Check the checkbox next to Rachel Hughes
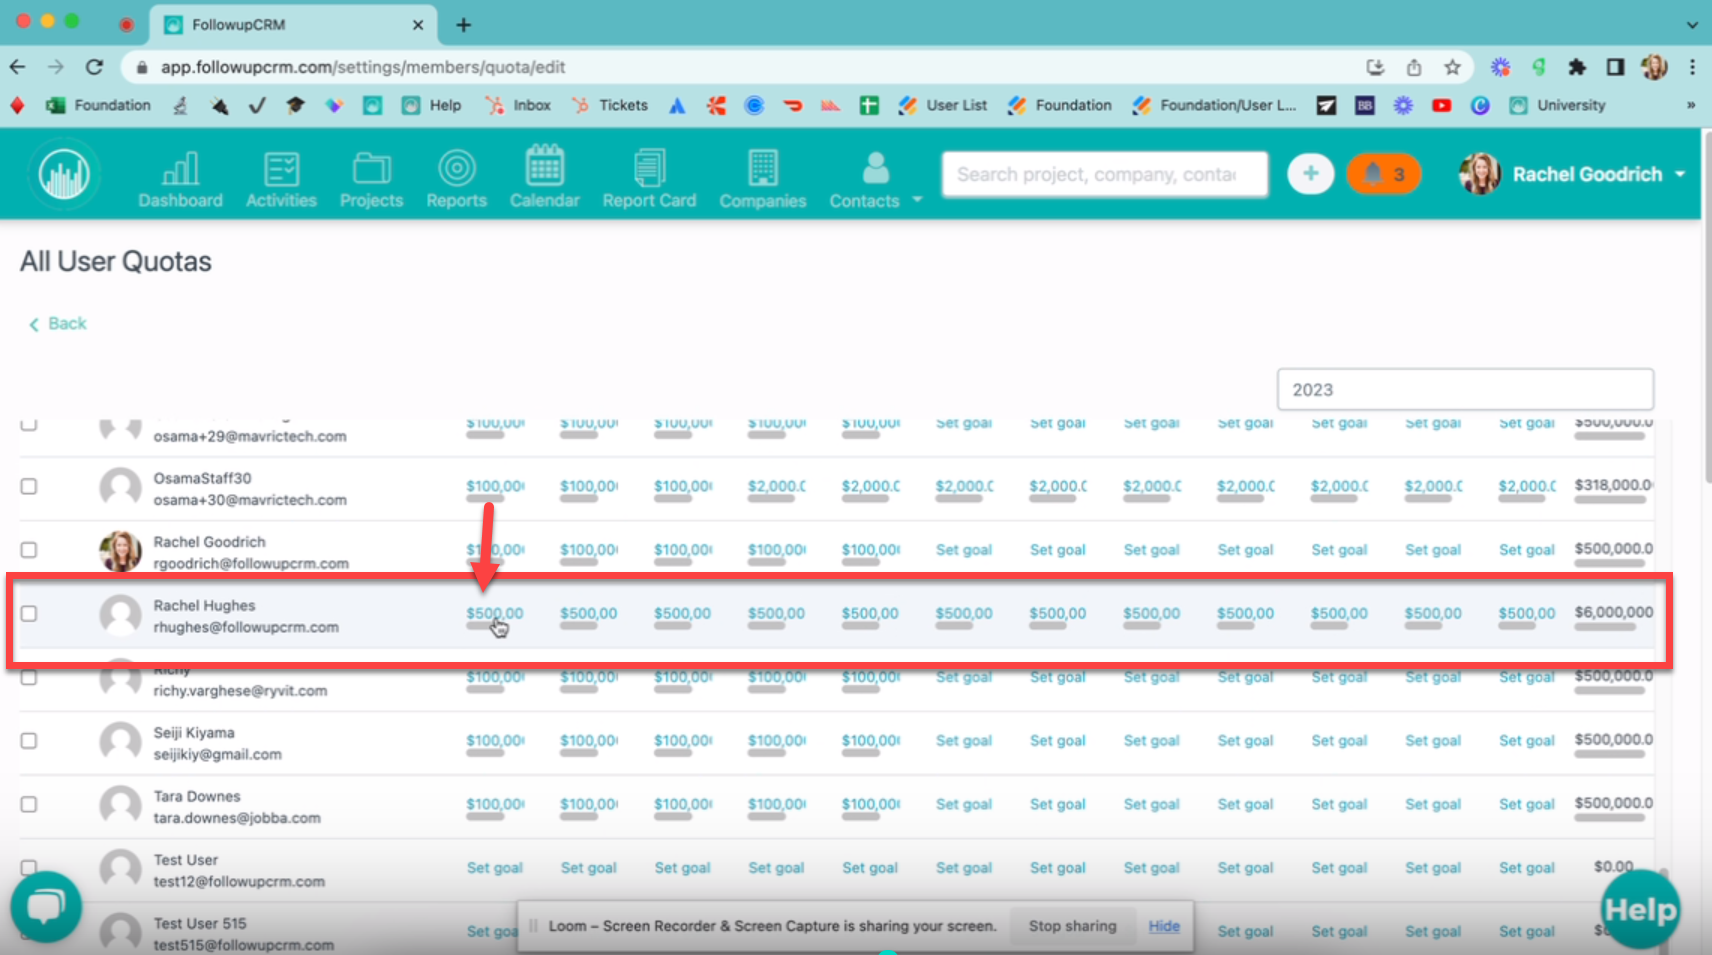Image resolution: width=1712 pixels, height=955 pixels. pyautogui.click(x=29, y=613)
